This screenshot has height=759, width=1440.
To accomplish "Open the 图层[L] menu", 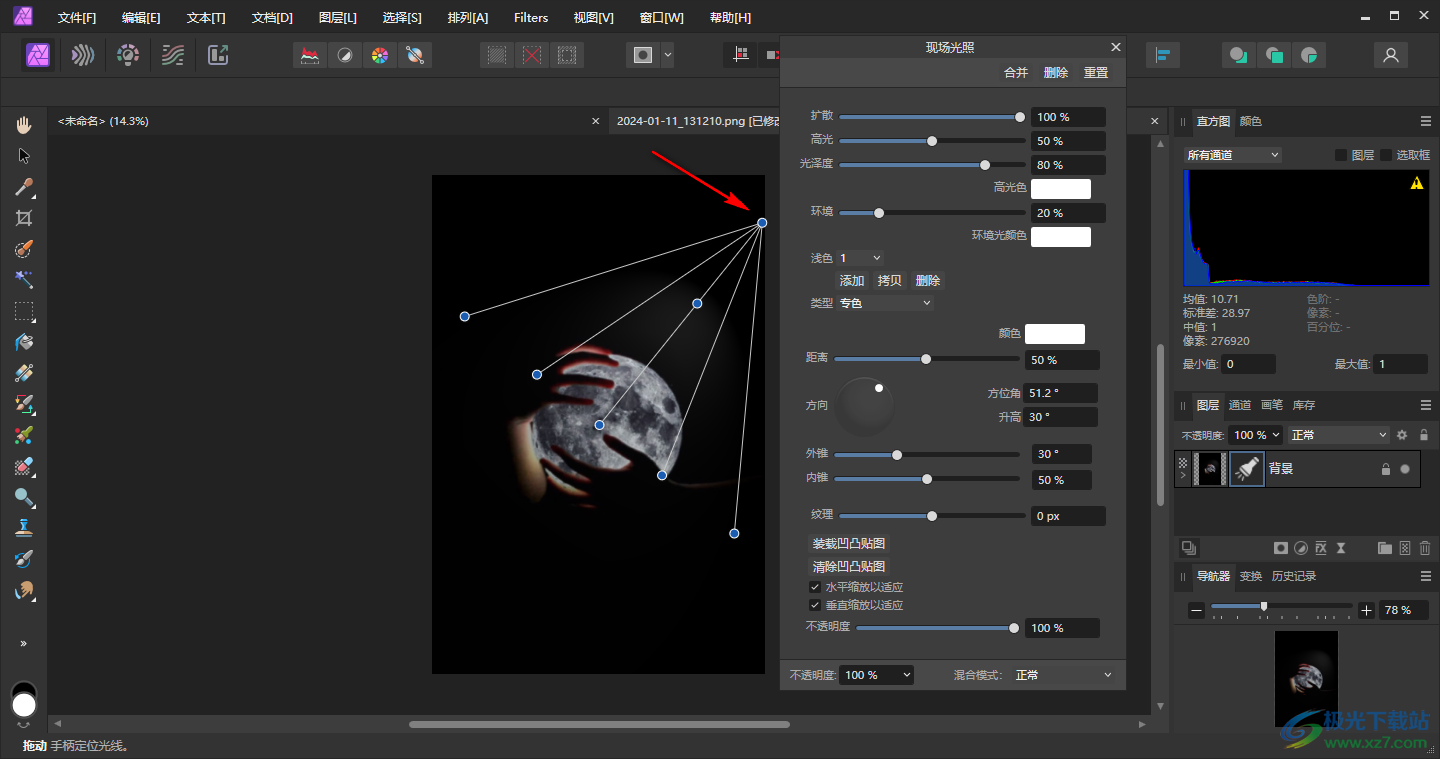I will (337, 18).
